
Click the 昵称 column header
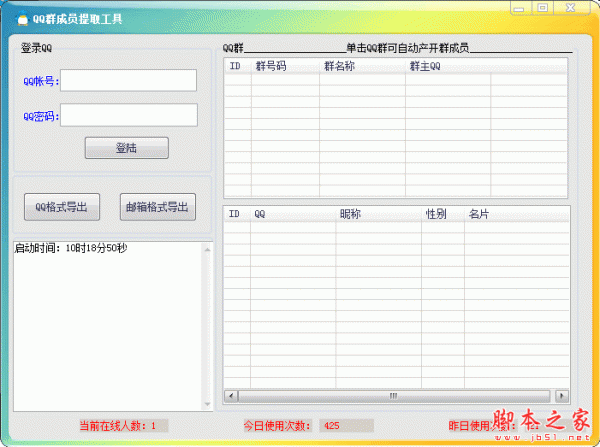pyautogui.click(x=378, y=214)
